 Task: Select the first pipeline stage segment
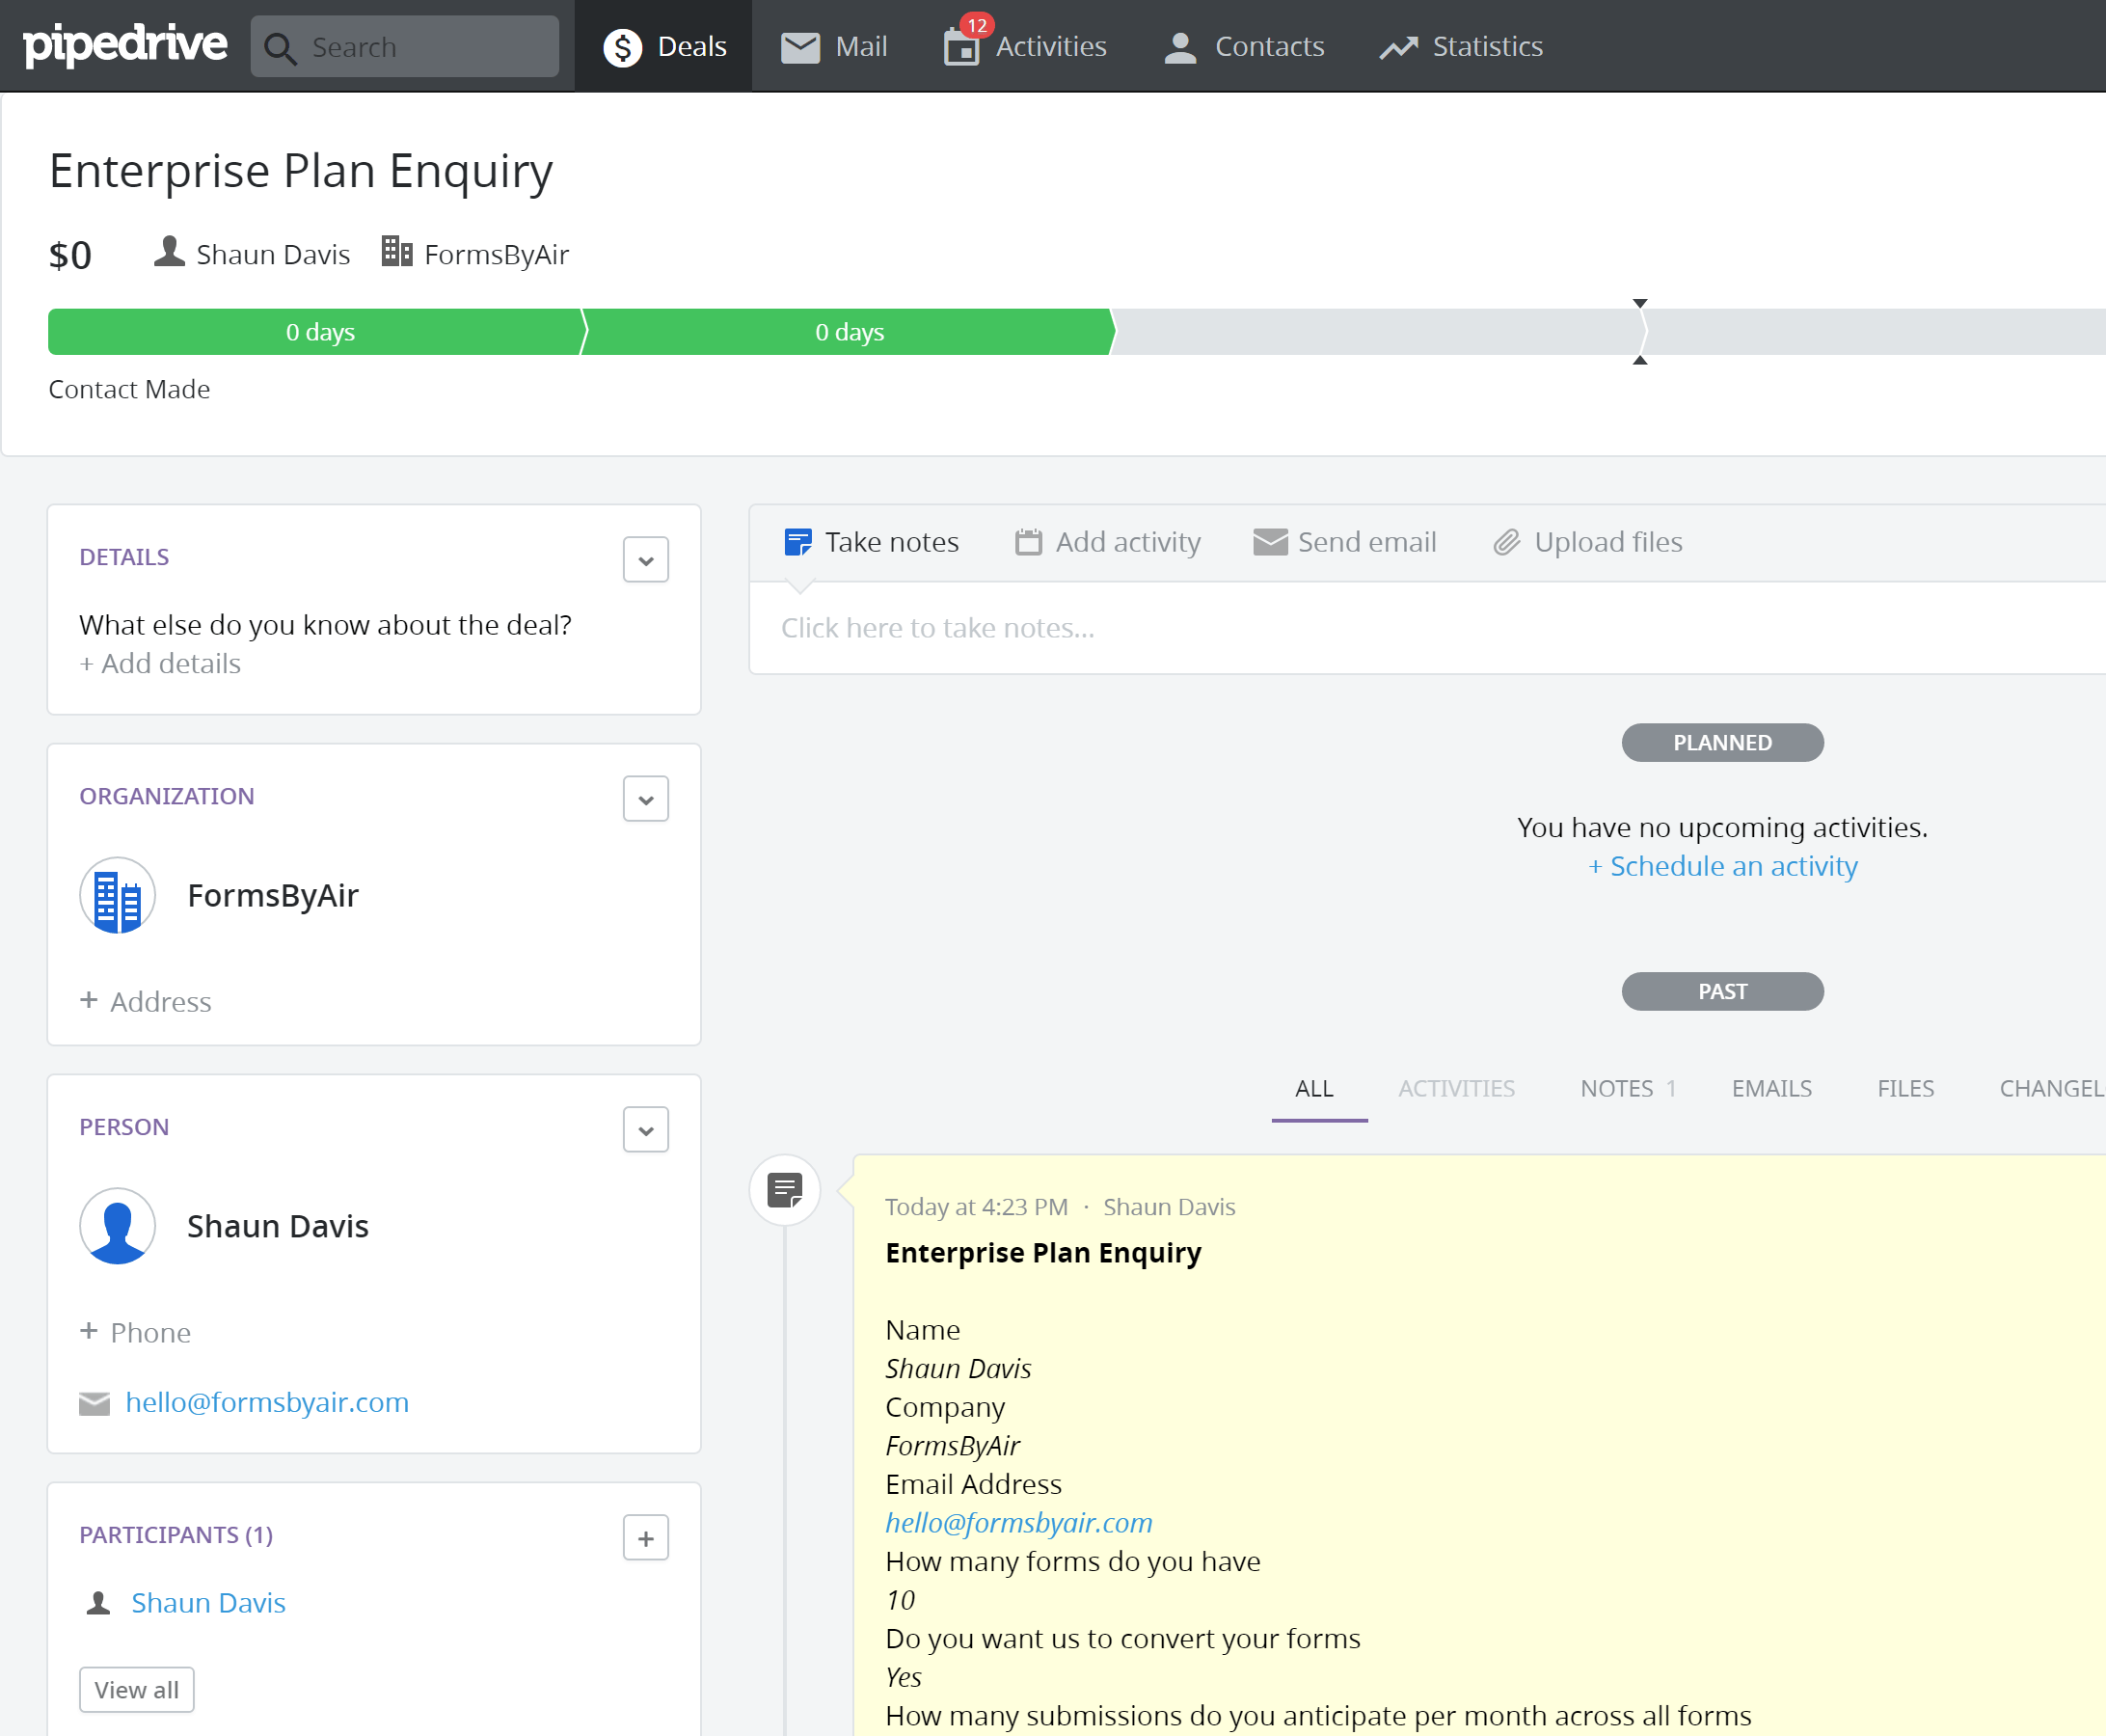pyautogui.click(x=318, y=332)
